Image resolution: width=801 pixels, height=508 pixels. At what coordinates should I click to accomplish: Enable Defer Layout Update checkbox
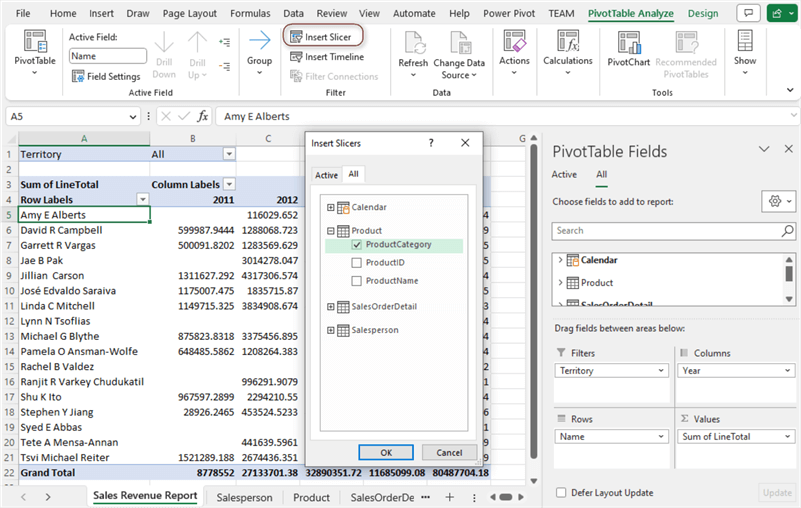point(561,492)
